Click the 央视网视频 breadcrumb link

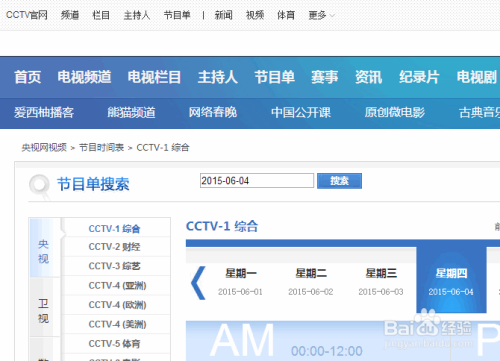pos(44,147)
